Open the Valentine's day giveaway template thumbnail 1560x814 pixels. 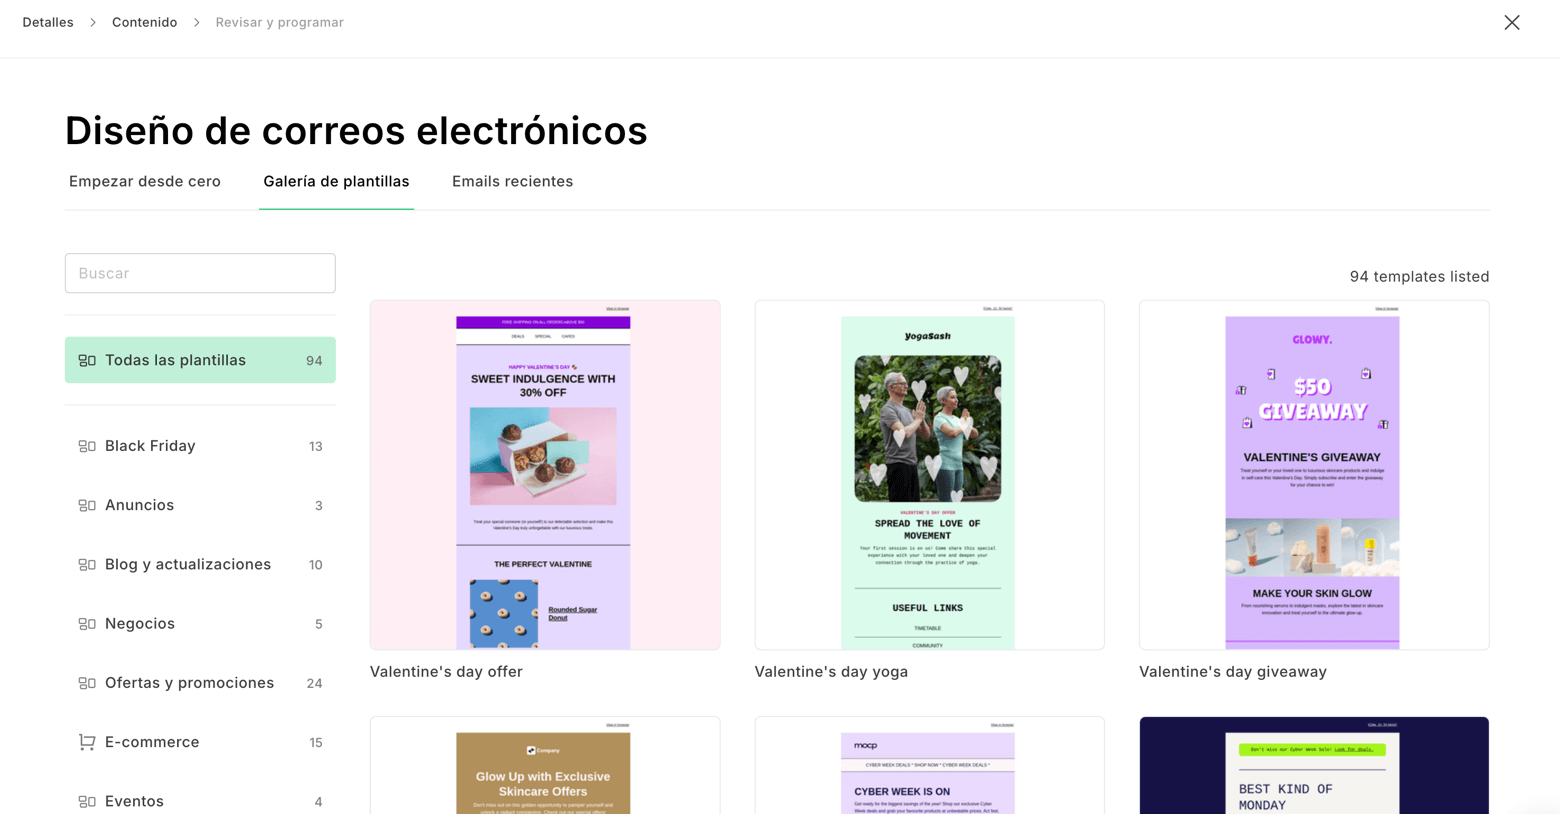pyautogui.click(x=1314, y=475)
